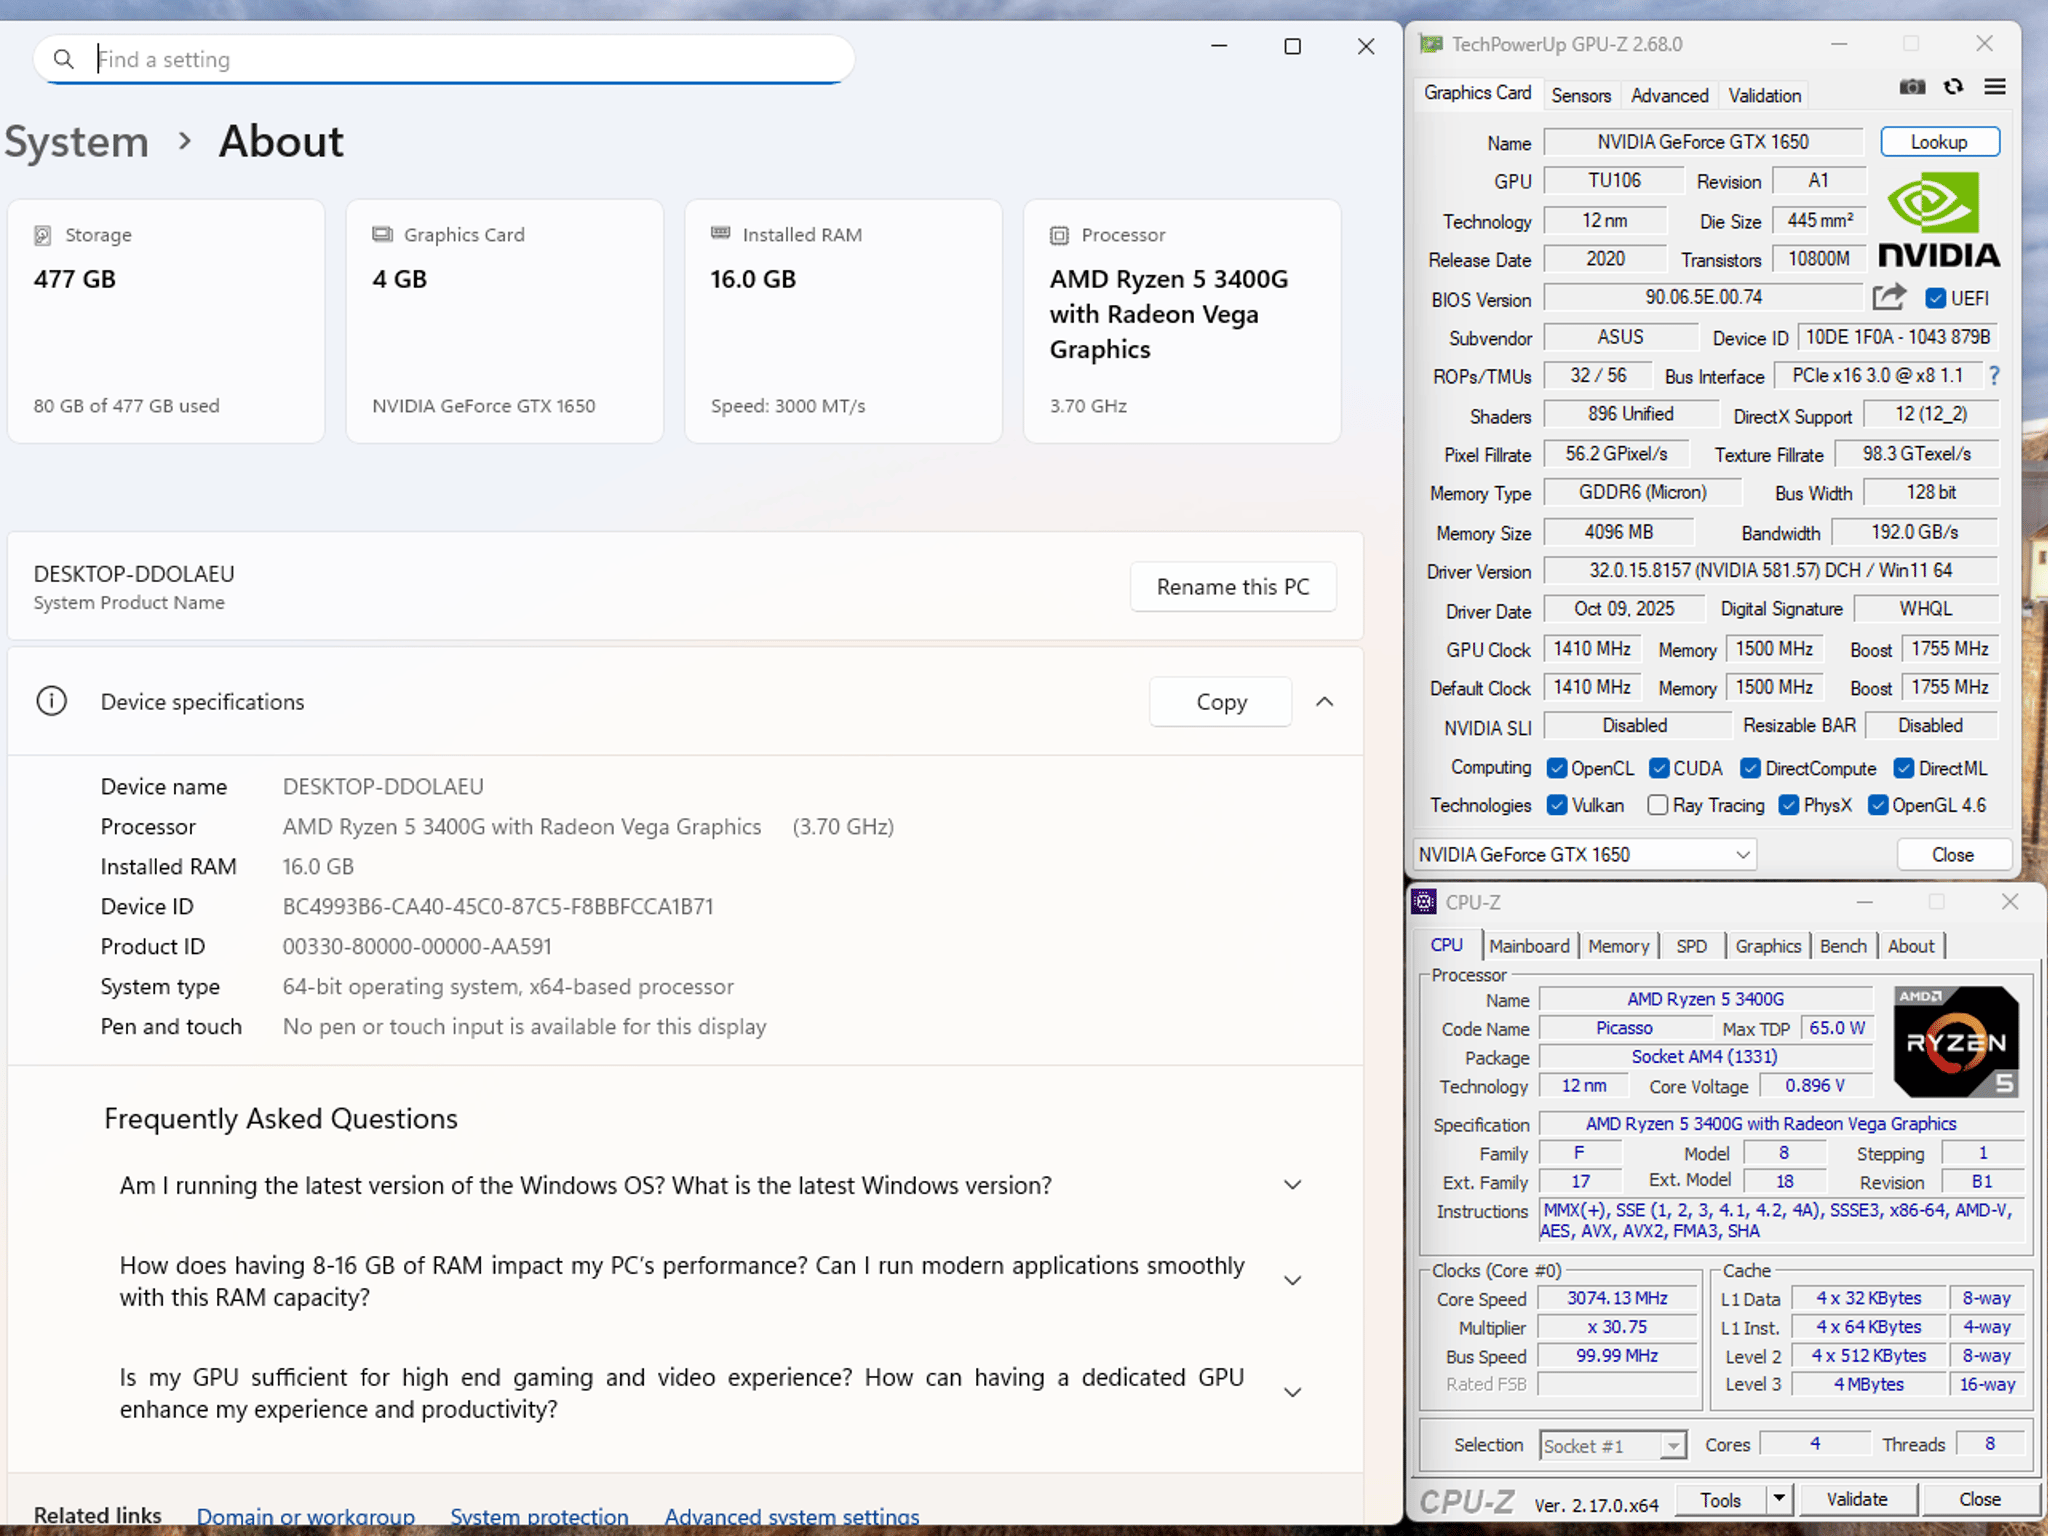Click the NVIDIA logo in GPU-Z
Image resolution: width=2048 pixels, height=1536 pixels.
click(x=1938, y=220)
